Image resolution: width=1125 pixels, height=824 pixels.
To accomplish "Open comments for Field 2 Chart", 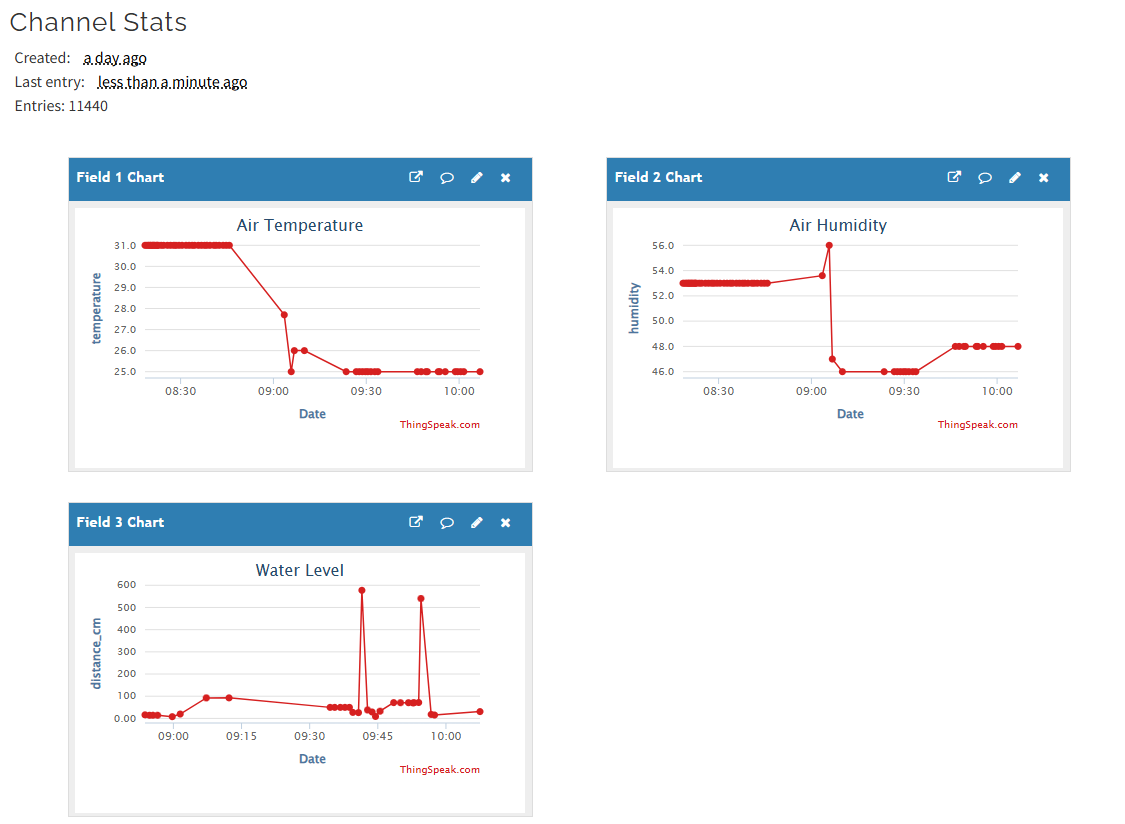I will pyautogui.click(x=984, y=178).
